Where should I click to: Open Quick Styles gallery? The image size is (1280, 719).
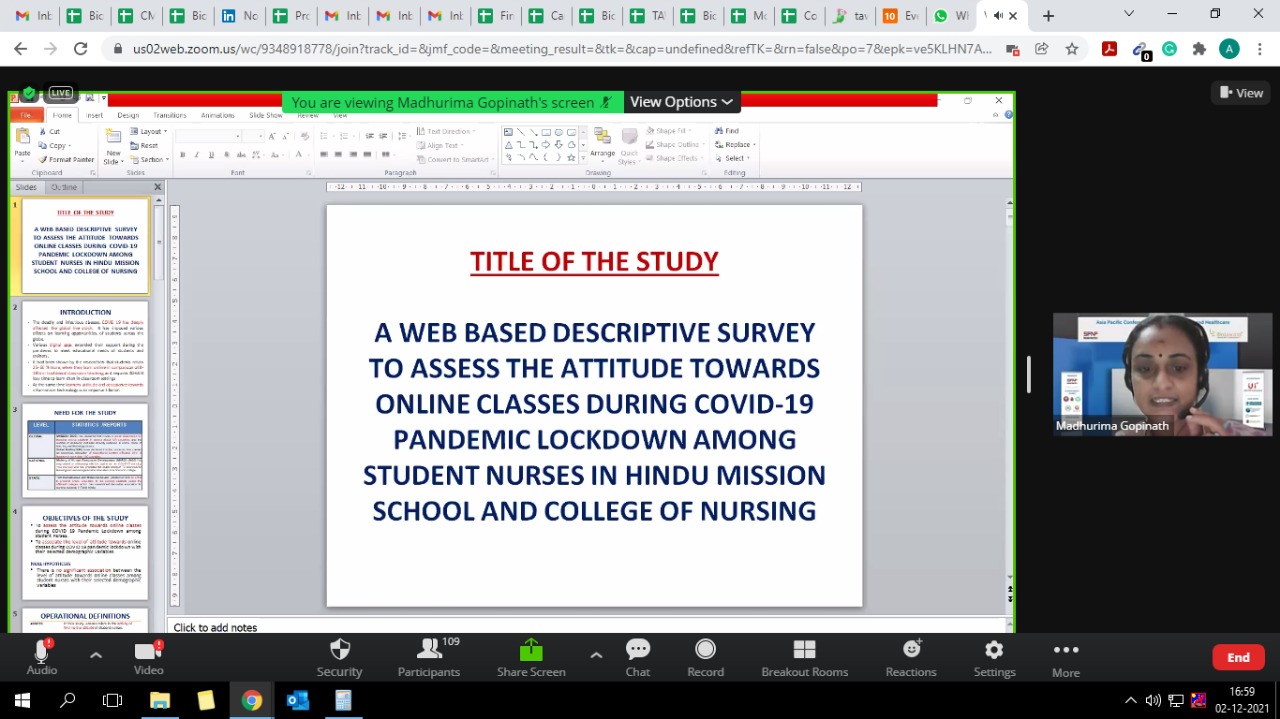point(628,146)
